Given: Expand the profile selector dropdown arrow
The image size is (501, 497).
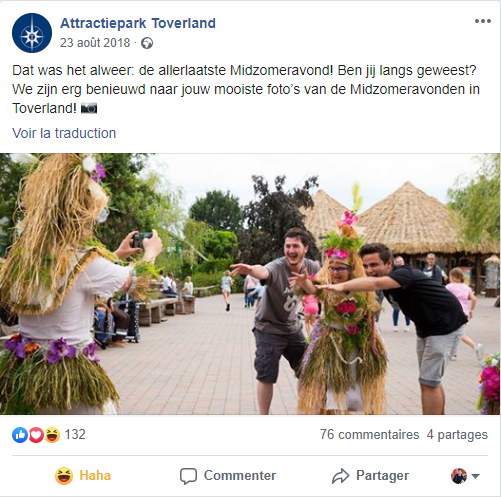Looking at the screenshot, I should 476,476.
